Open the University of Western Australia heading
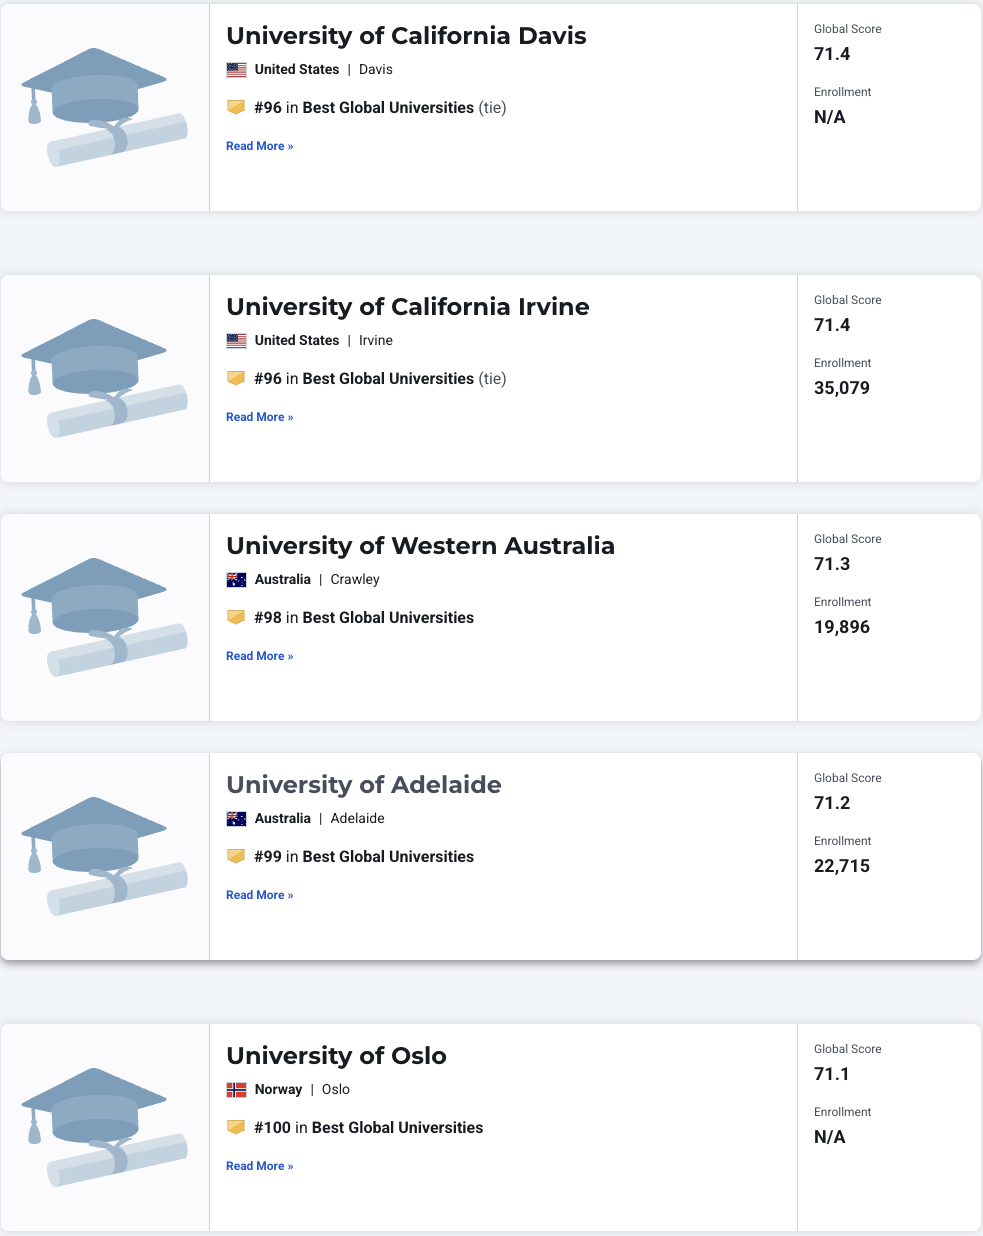This screenshot has height=1236, width=983. tap(420, 546)
